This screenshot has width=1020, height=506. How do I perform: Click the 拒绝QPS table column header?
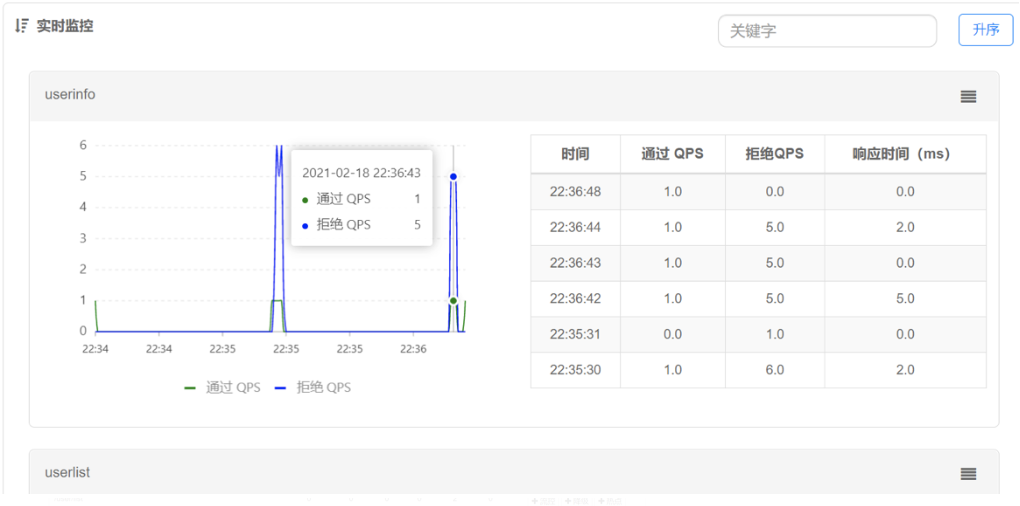click(x=775, y=154)
